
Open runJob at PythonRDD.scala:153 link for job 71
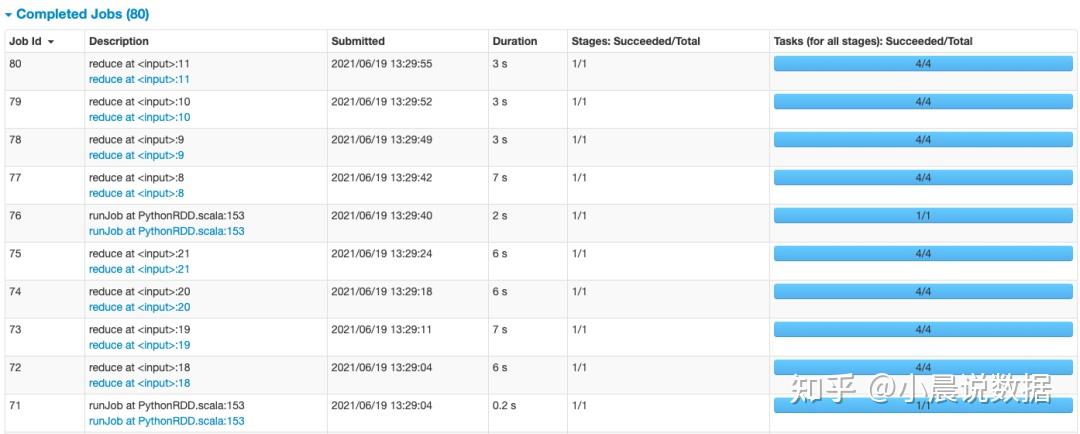click(166, 421)
